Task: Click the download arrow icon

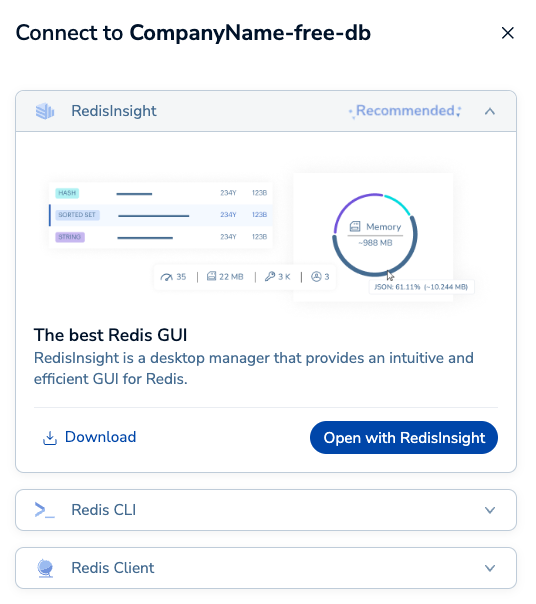Action: click(x=50, y=438)
